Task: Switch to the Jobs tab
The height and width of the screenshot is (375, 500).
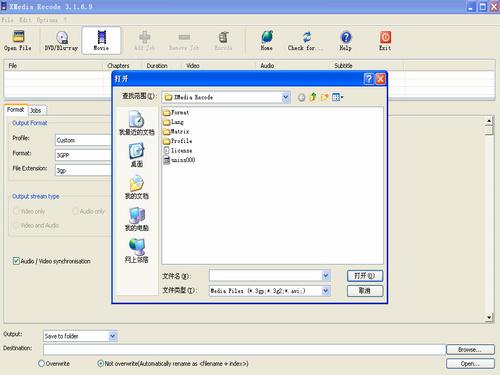Action: [x=36, y=110]
